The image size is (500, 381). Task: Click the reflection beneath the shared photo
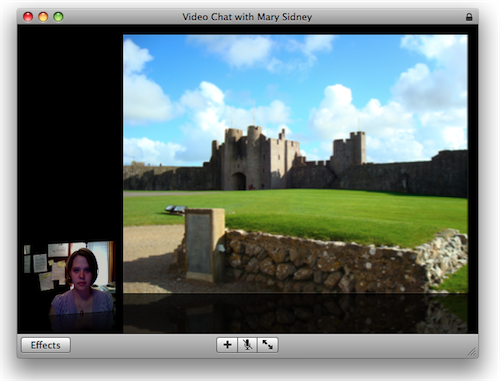[x=295, y=313]
